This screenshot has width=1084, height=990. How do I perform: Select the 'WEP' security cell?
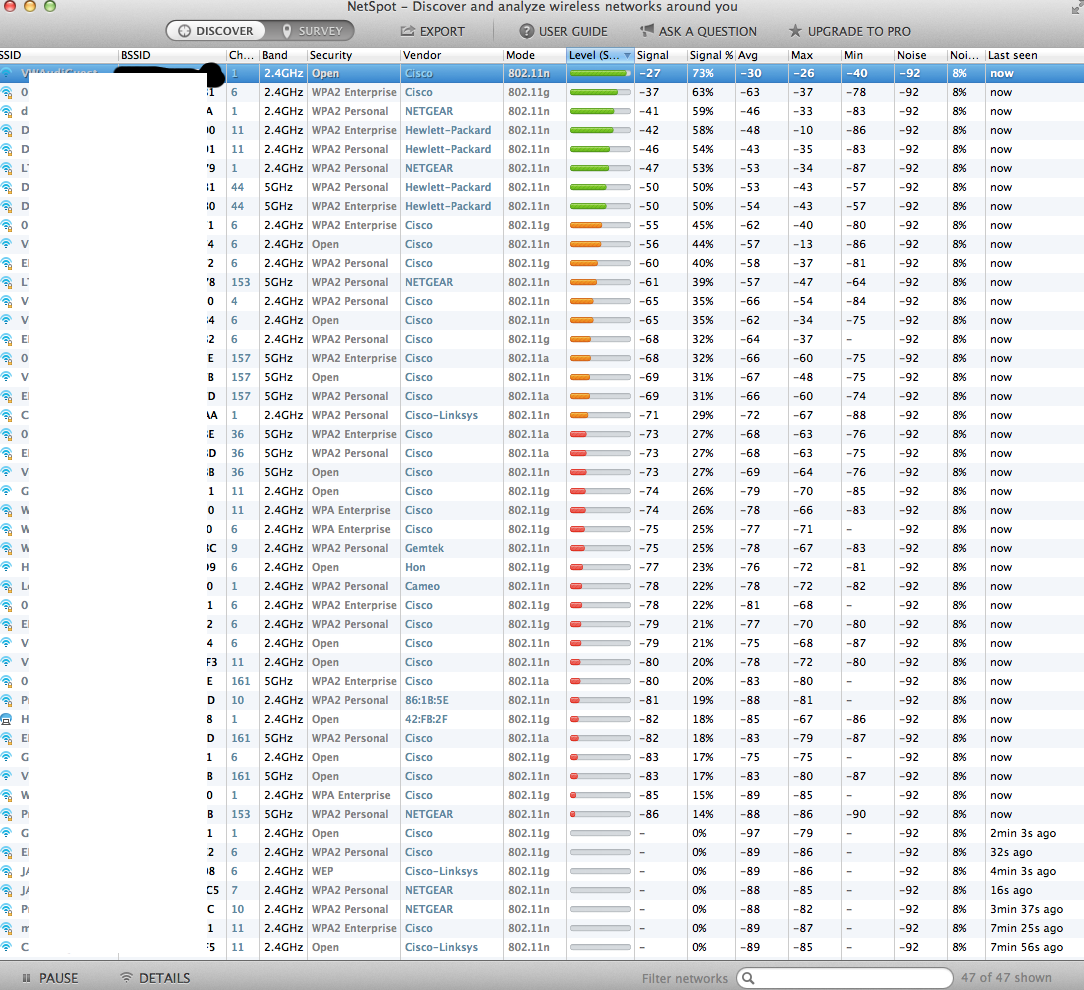click(322, 871)
